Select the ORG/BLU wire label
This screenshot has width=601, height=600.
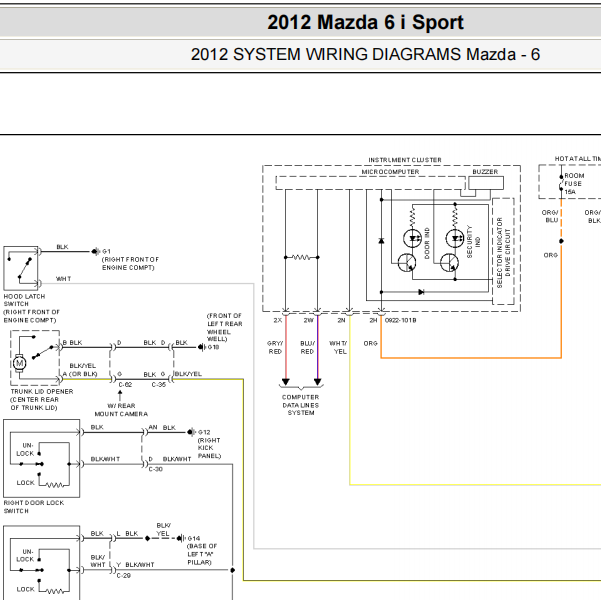[550, 216]
